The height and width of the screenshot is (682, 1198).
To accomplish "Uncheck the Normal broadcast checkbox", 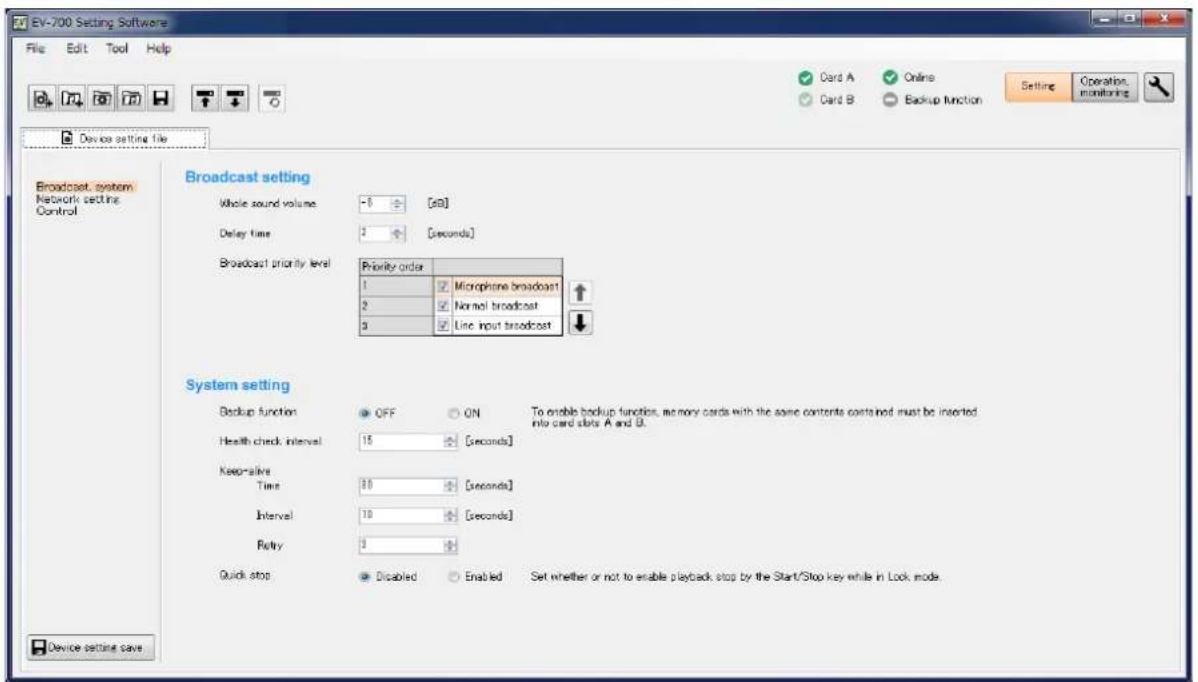I will tap(442, 305).
